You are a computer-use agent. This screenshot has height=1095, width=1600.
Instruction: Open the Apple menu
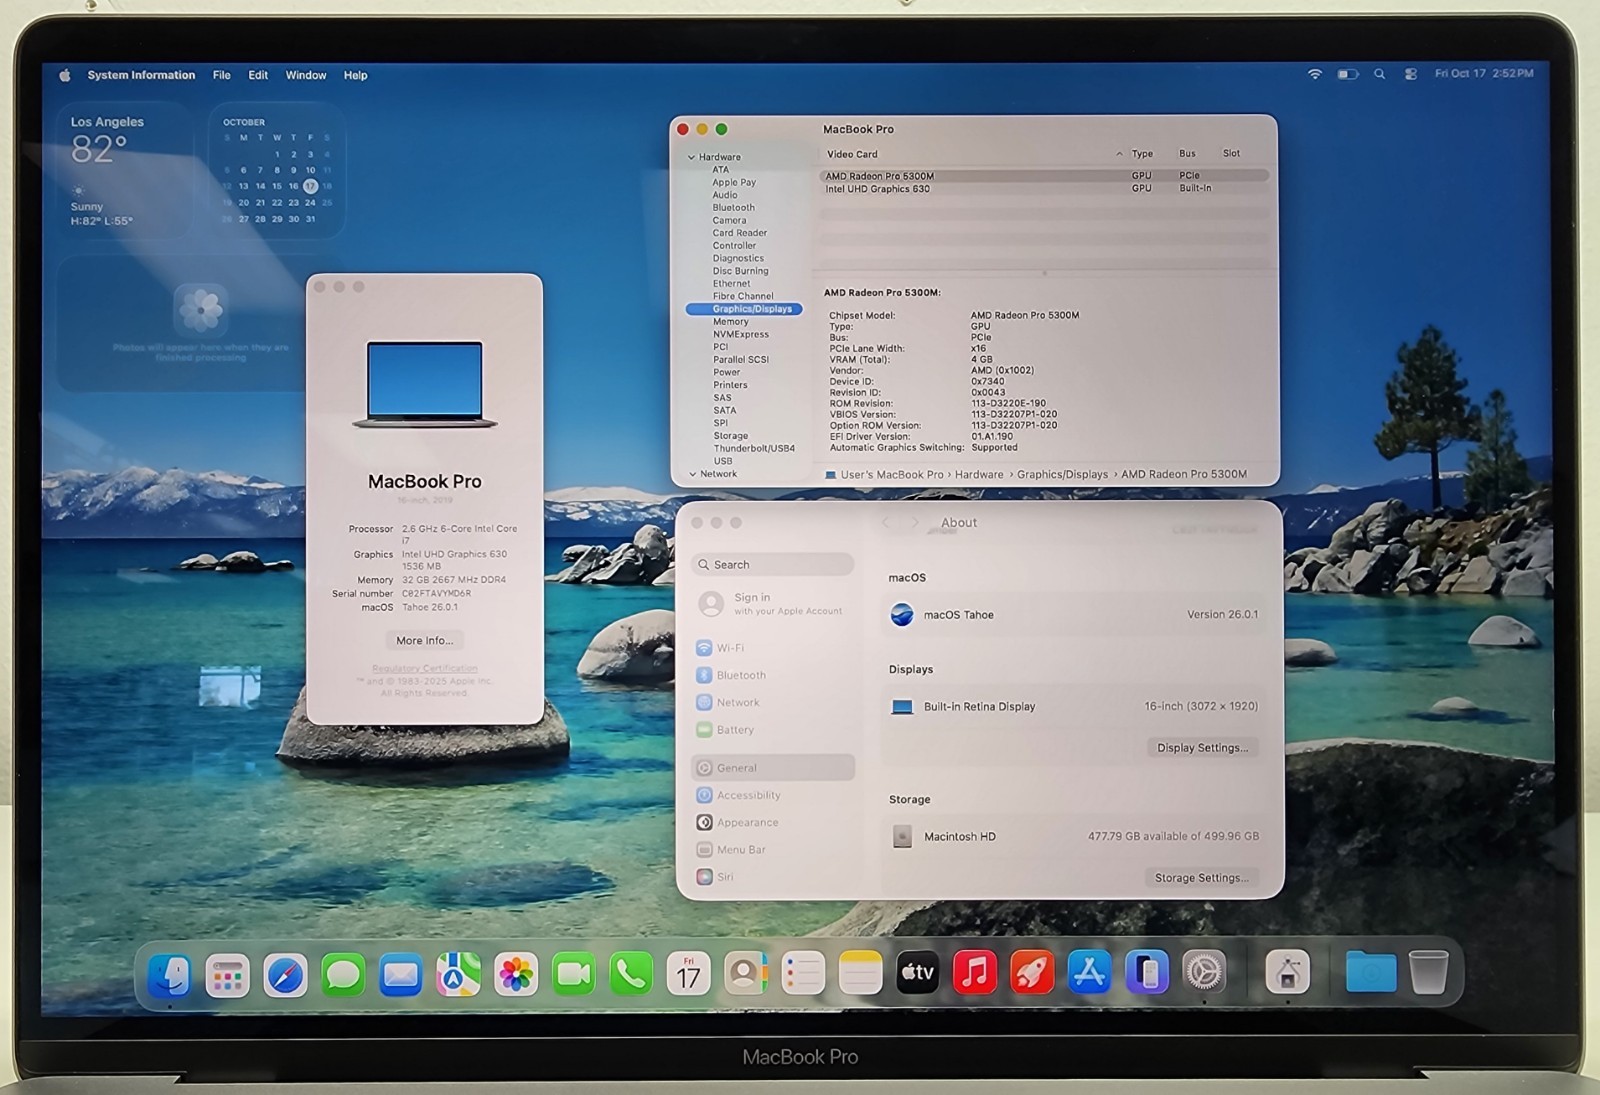coord(65,75)
